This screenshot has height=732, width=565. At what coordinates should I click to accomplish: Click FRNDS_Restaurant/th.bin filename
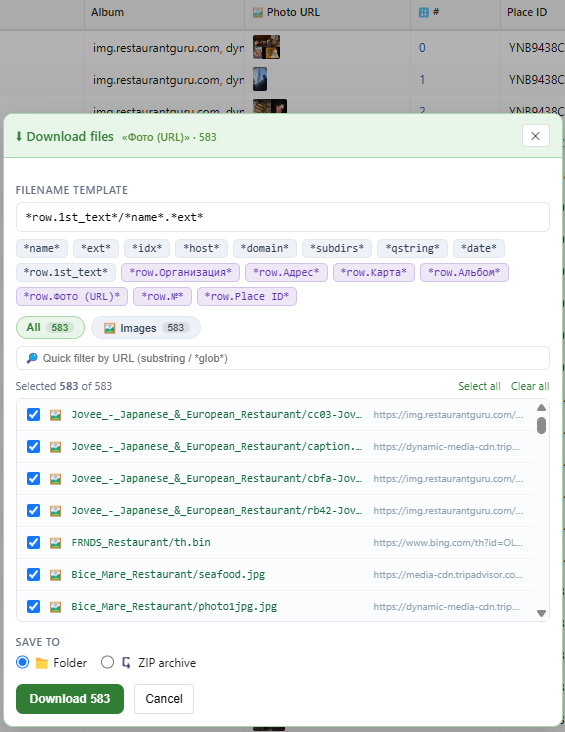141,542
